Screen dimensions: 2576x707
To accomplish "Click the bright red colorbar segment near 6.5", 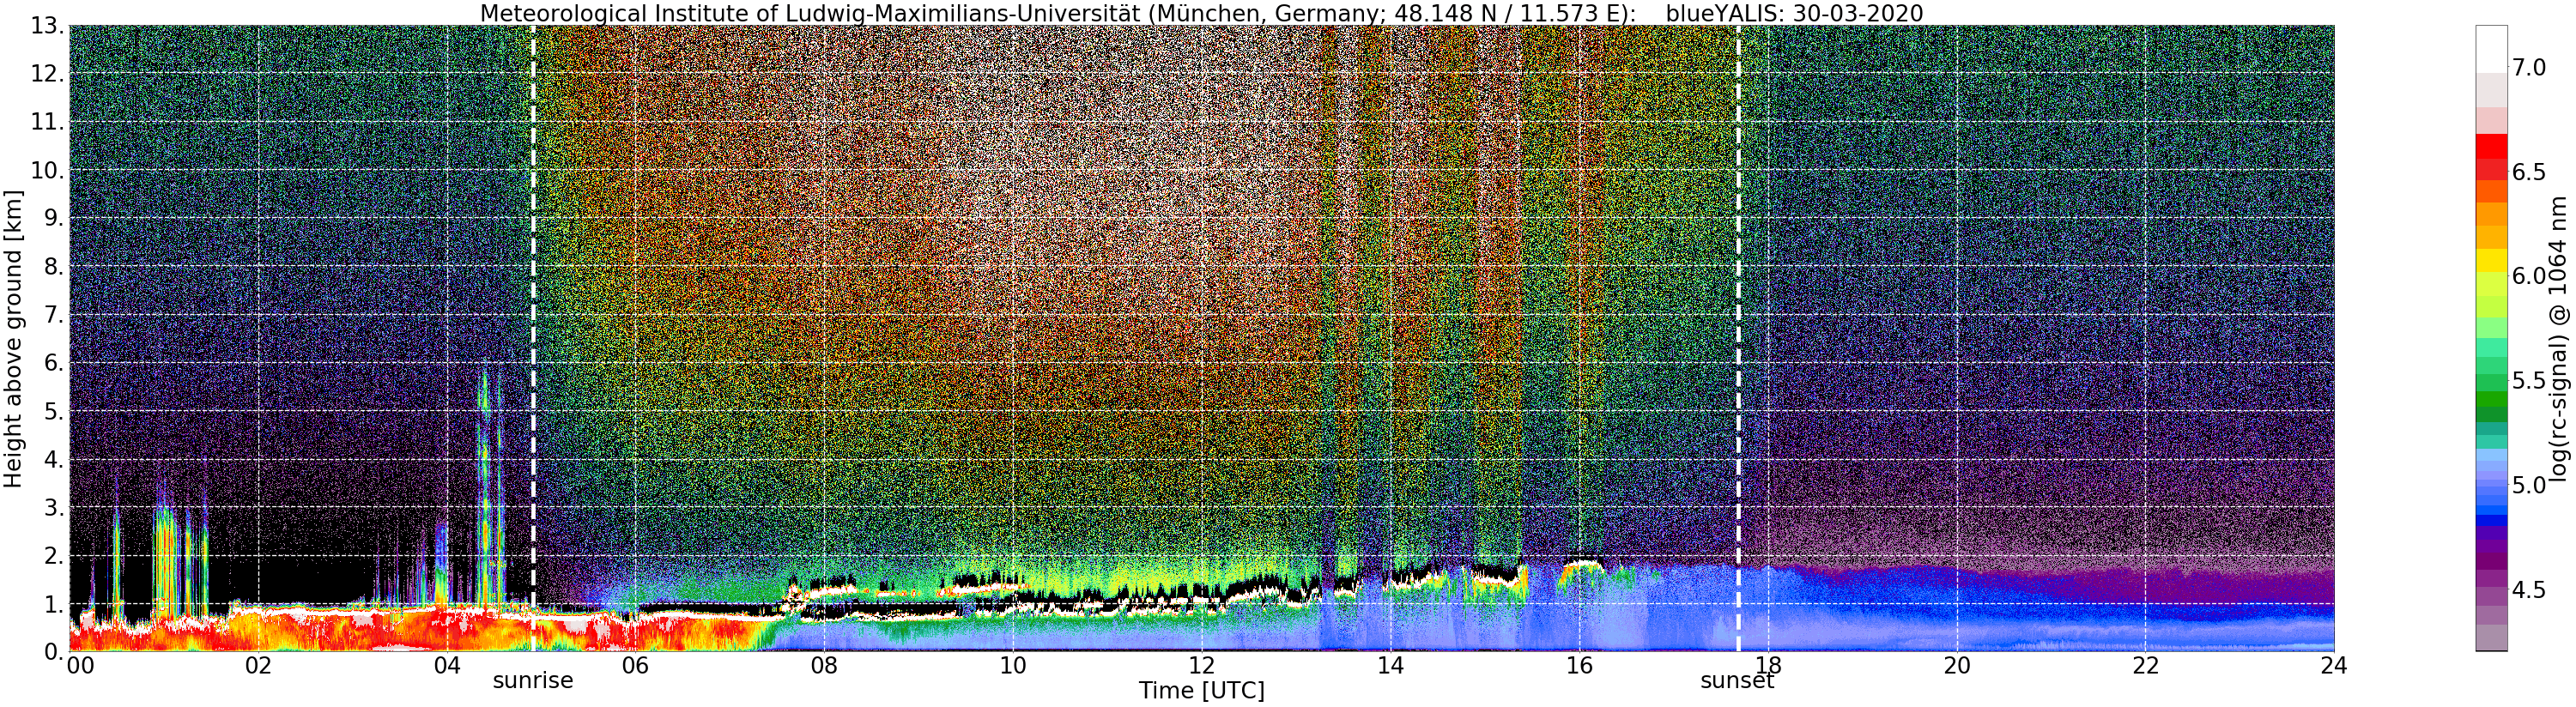I will pyautogui.click(x=2491, y=146).
